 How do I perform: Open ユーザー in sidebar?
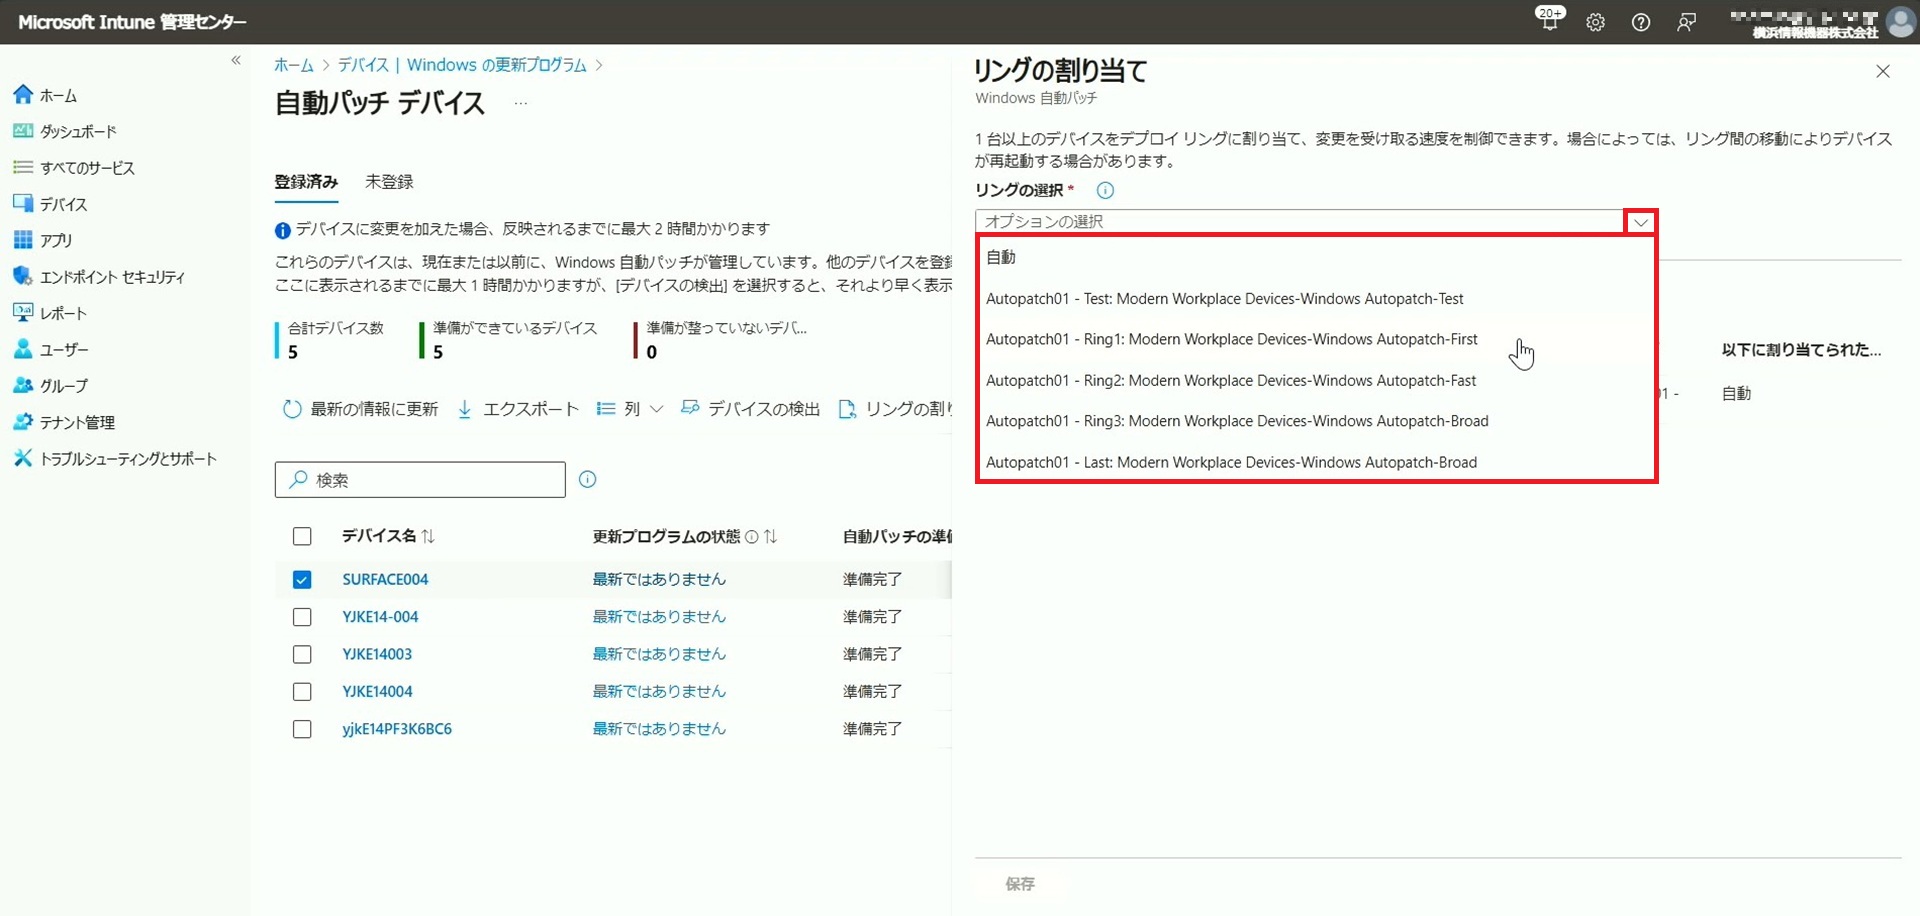[51, 349]
